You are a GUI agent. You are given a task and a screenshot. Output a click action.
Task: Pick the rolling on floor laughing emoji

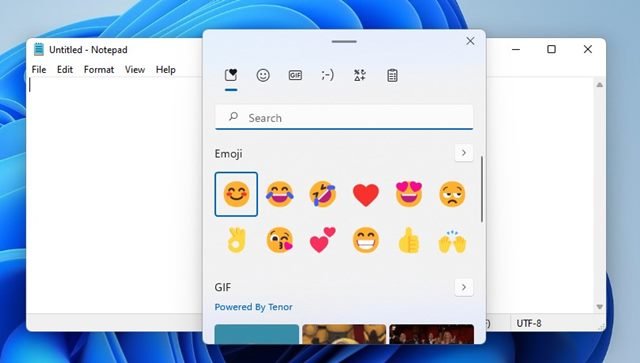[323, 194]
